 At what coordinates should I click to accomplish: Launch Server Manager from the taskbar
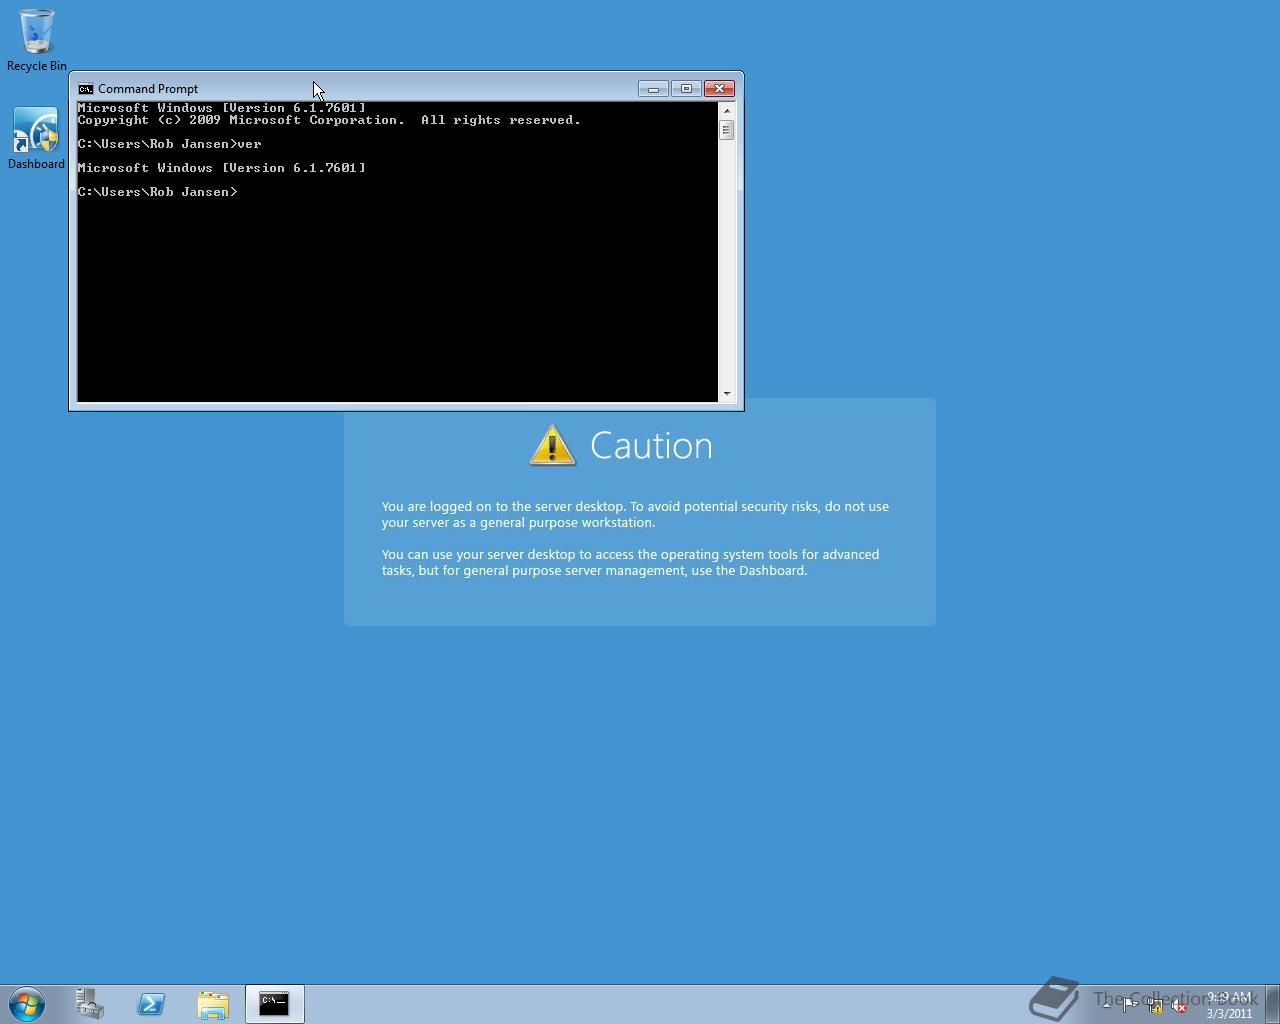[90, 1004]
